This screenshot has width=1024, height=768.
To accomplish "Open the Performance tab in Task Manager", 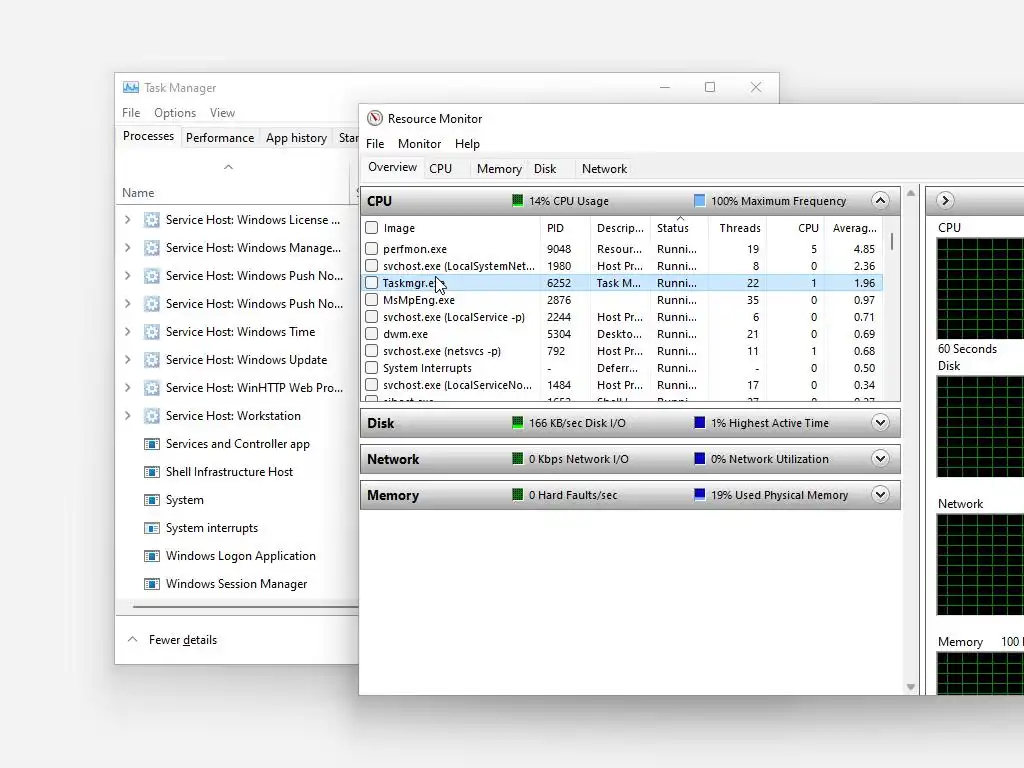I will tap(219, 138).
